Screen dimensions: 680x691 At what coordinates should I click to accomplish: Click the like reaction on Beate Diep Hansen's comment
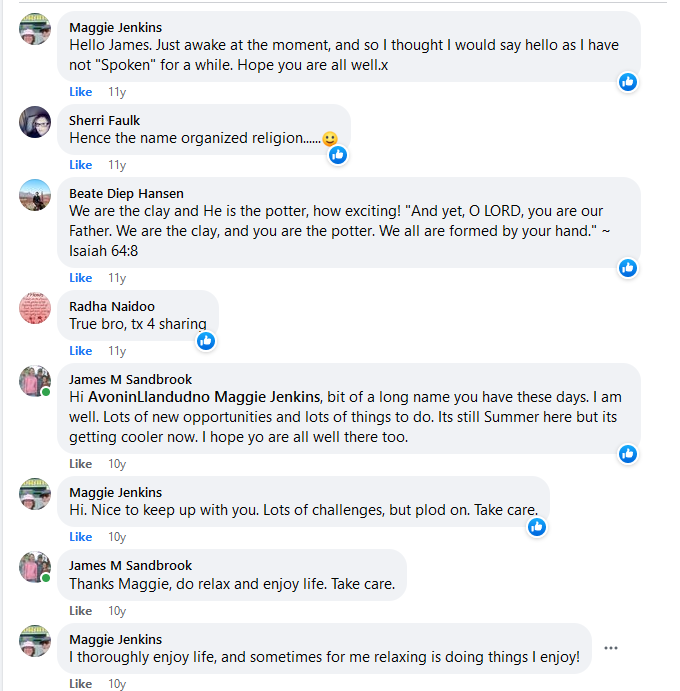point(628,267)
